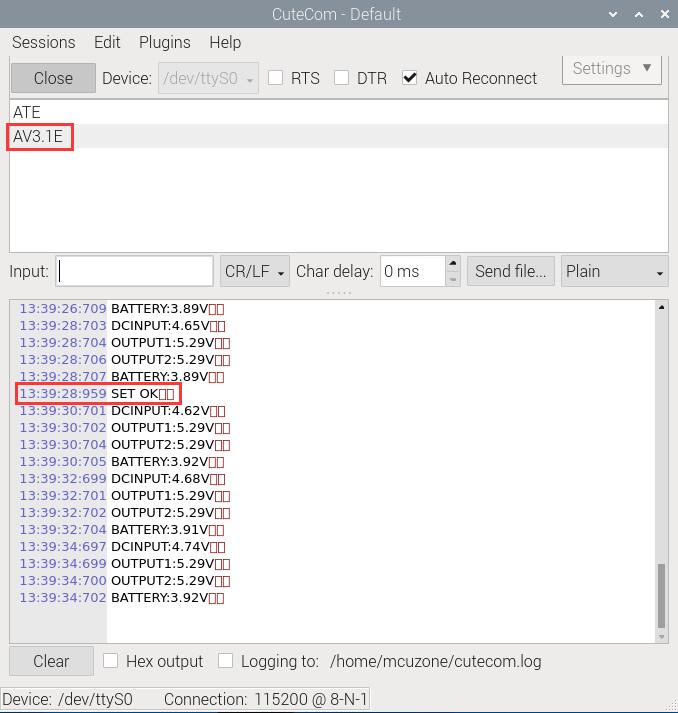Viewport: 678px width, 713px height.
Task: Click the Send file... button
Action: [x=511, y=271]
